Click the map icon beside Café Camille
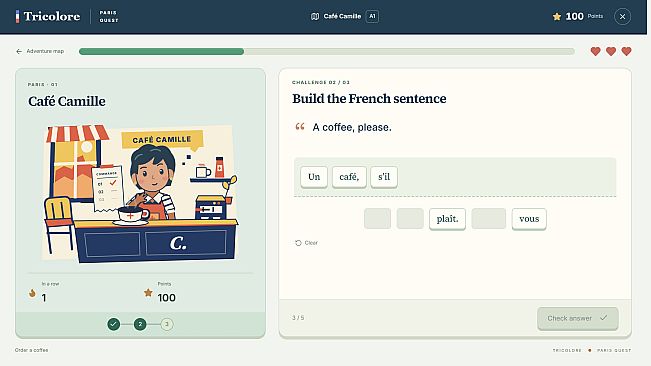Image resolution: width=651 pixels, height=366 pixels. pos(315,16)
